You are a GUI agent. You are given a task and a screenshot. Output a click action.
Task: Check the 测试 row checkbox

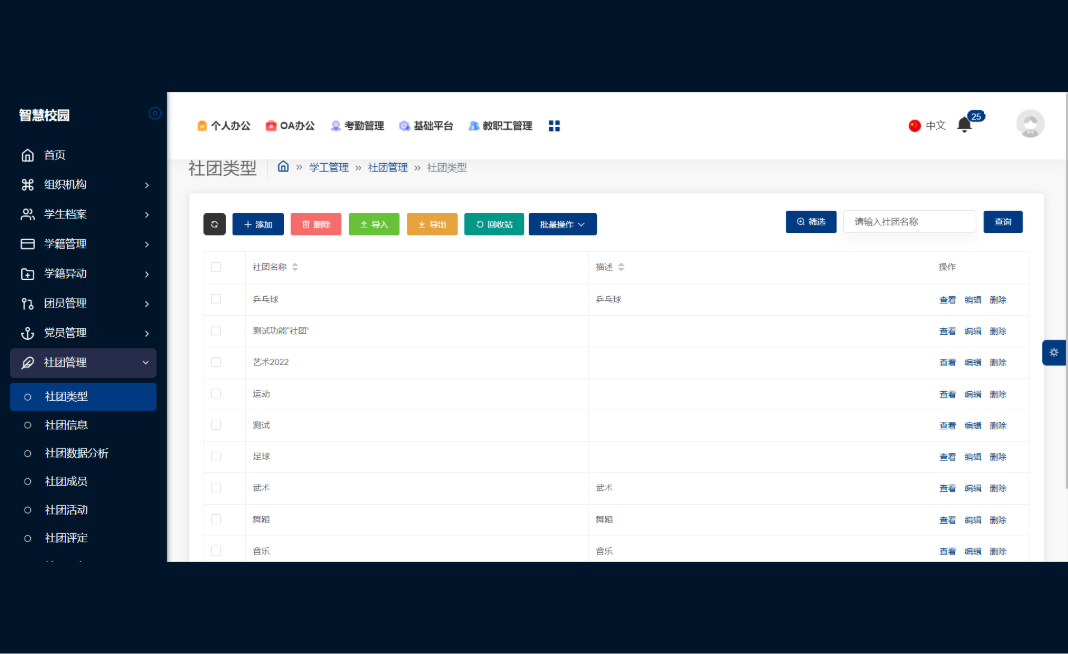[x=216, y=424]
